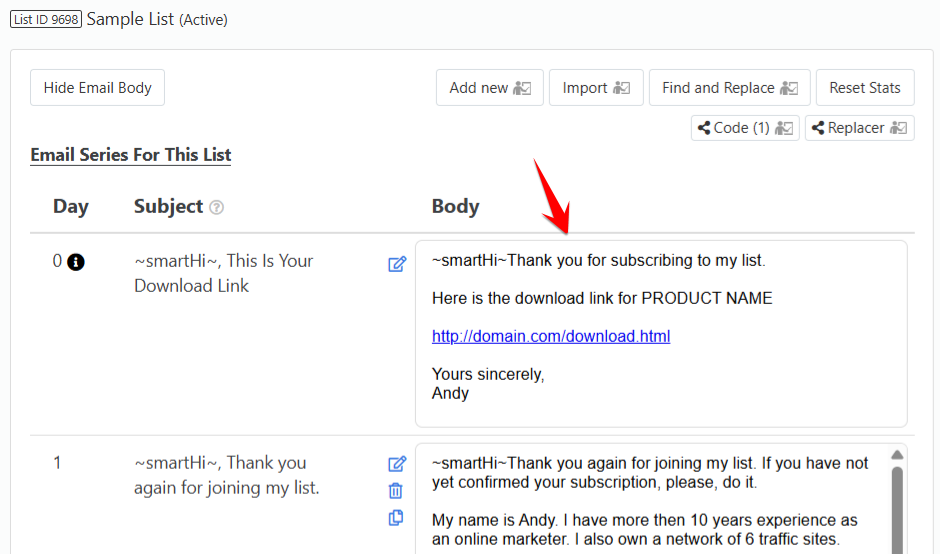Click the Day 1 email body scrollbar
Image resolution: width=940 pixels, height=554 pixels.
[x=897, y=511]
